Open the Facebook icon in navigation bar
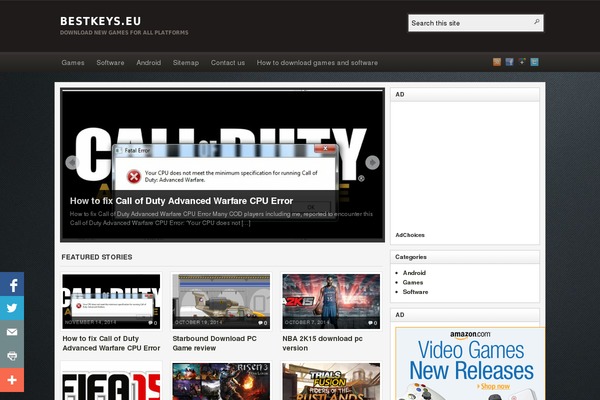The height and width of the screenshot is (400, 600). 509,62
